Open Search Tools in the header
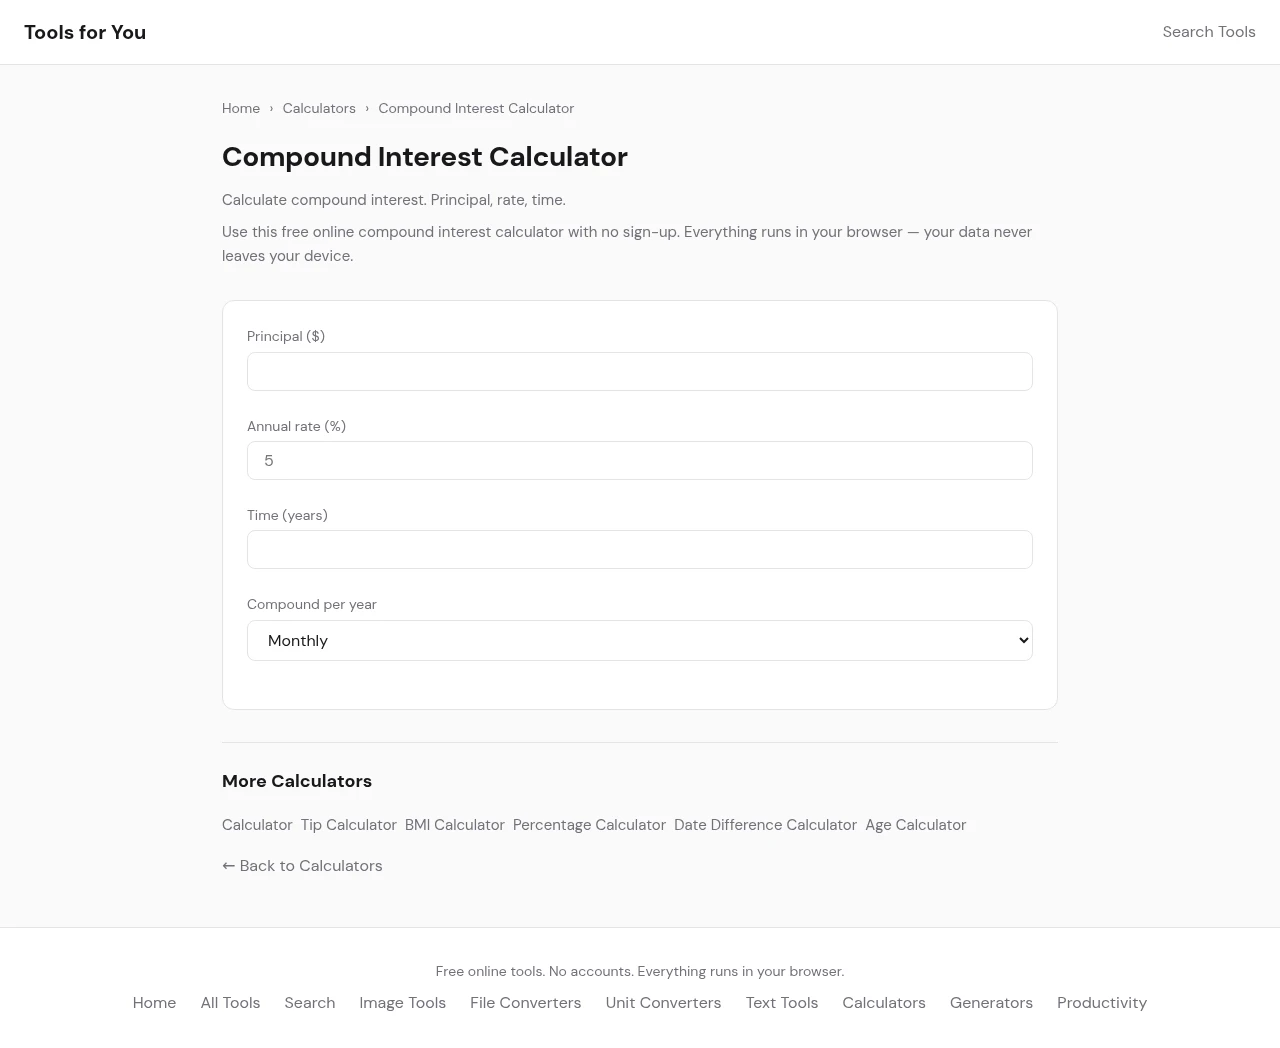Image resolution: width=1280 pixels, height=1048 pixels. click(1208, 32)
